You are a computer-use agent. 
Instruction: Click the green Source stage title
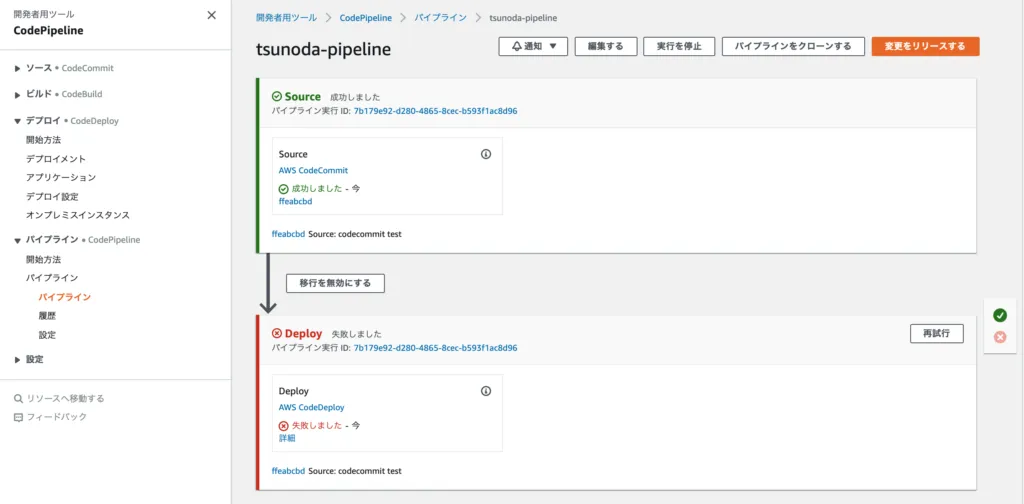coord(302,97)
